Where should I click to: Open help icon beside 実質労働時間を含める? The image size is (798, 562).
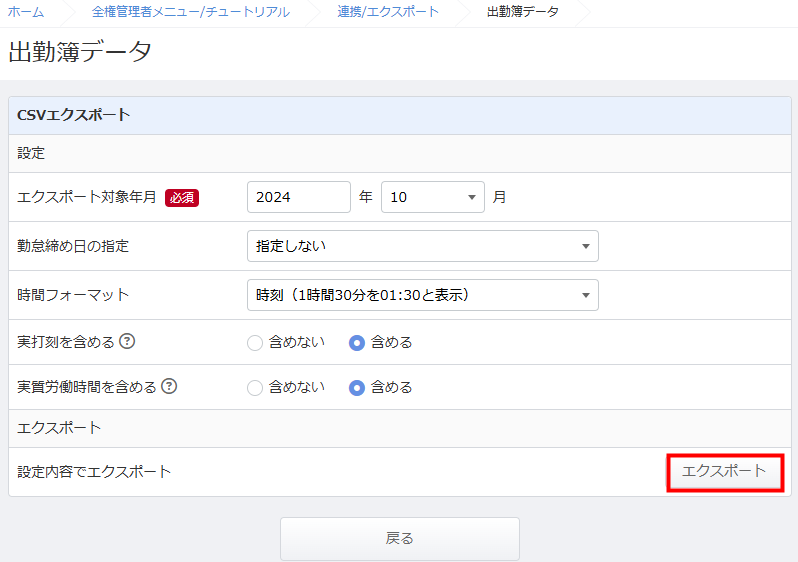pyautogui.click(x=169, y=386)
